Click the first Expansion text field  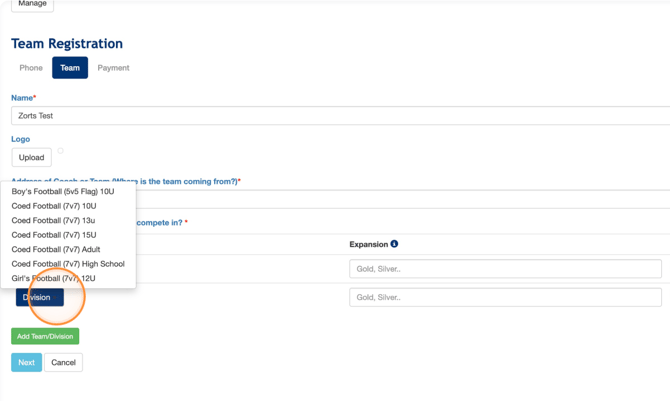click(x=505, y=269)
